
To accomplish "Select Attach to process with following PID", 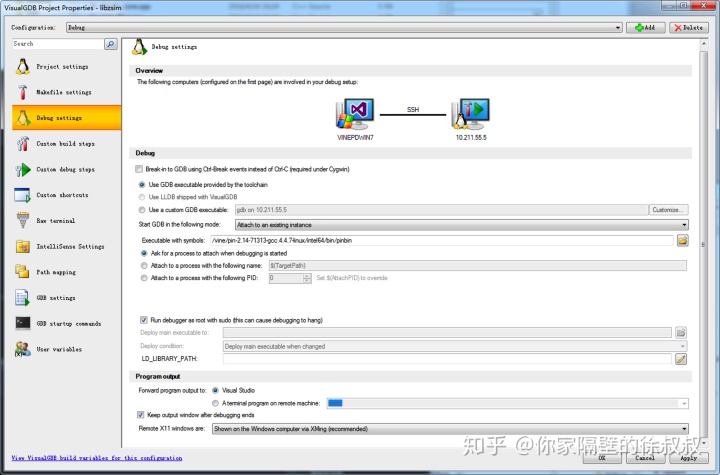I will (x=144, y=278).
